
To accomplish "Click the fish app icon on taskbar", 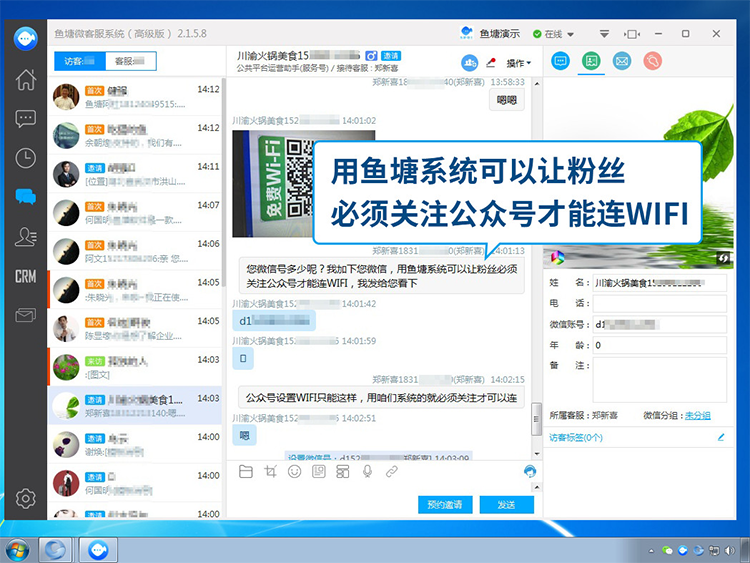I will pyautogui.click(x=98, y=550).
